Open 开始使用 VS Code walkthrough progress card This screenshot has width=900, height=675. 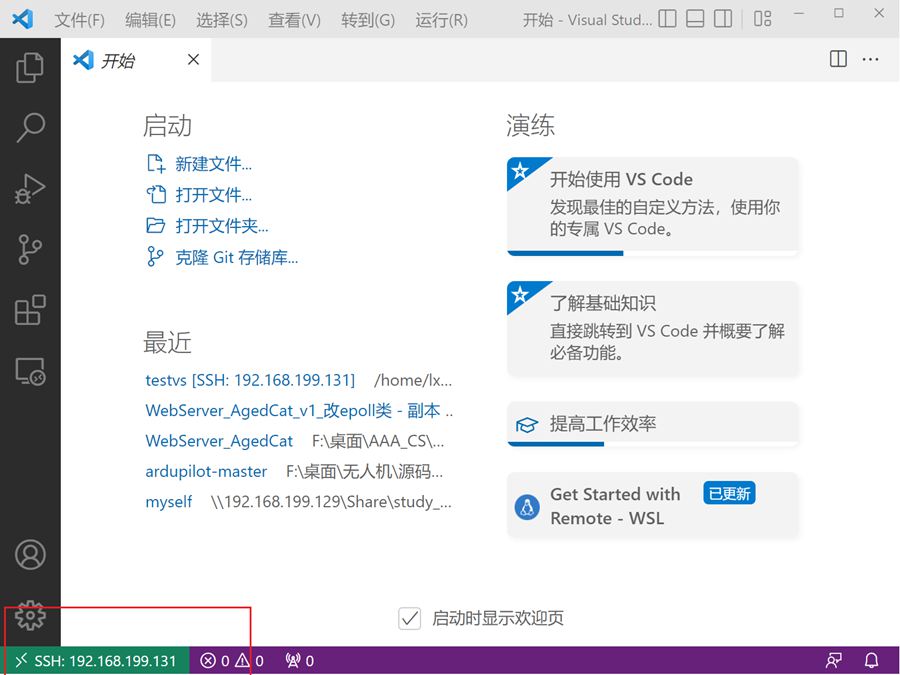(652, 205)
